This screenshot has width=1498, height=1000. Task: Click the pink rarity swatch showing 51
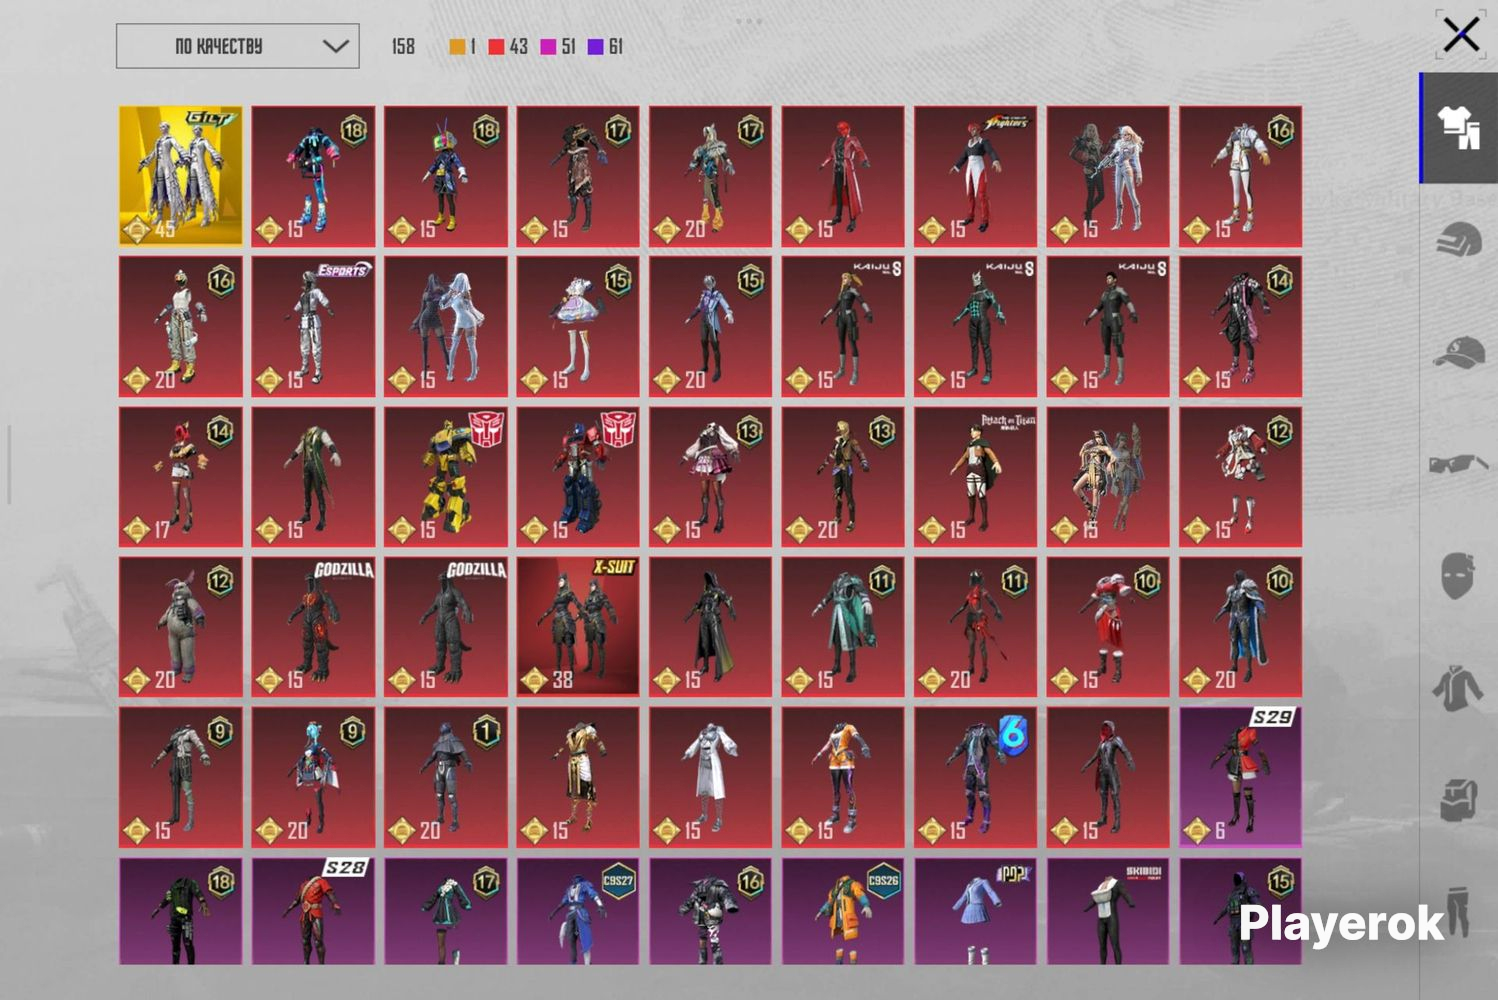click(x=548, y=46)
